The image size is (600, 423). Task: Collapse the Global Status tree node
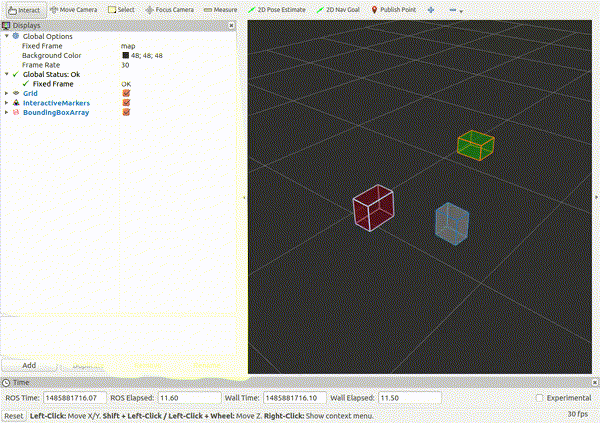point(7,74)
